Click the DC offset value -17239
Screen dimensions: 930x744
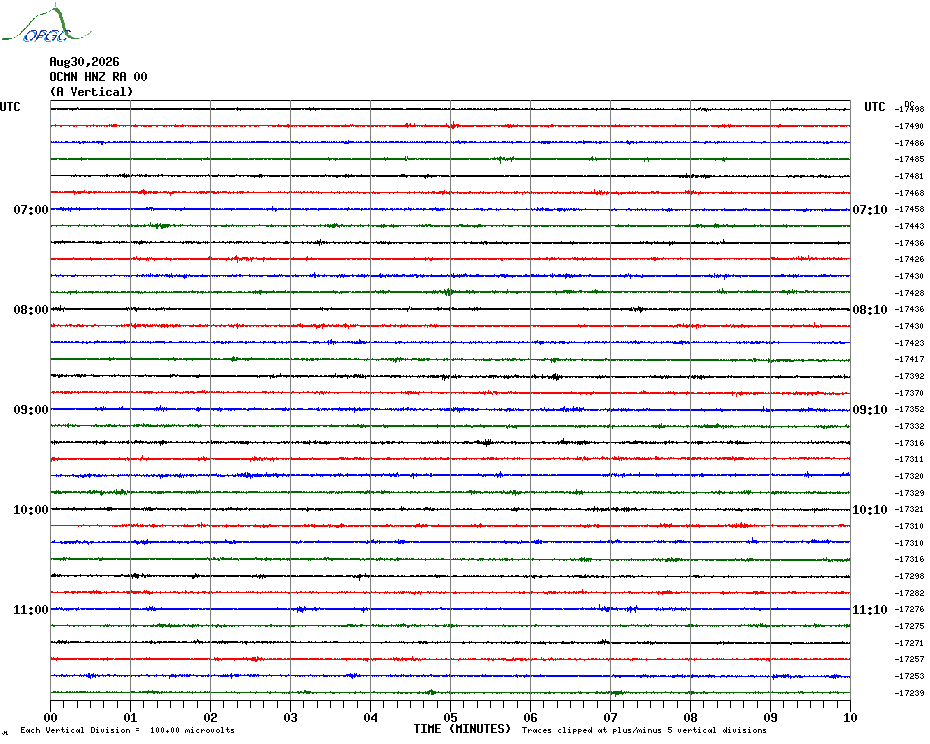(909, 693)
